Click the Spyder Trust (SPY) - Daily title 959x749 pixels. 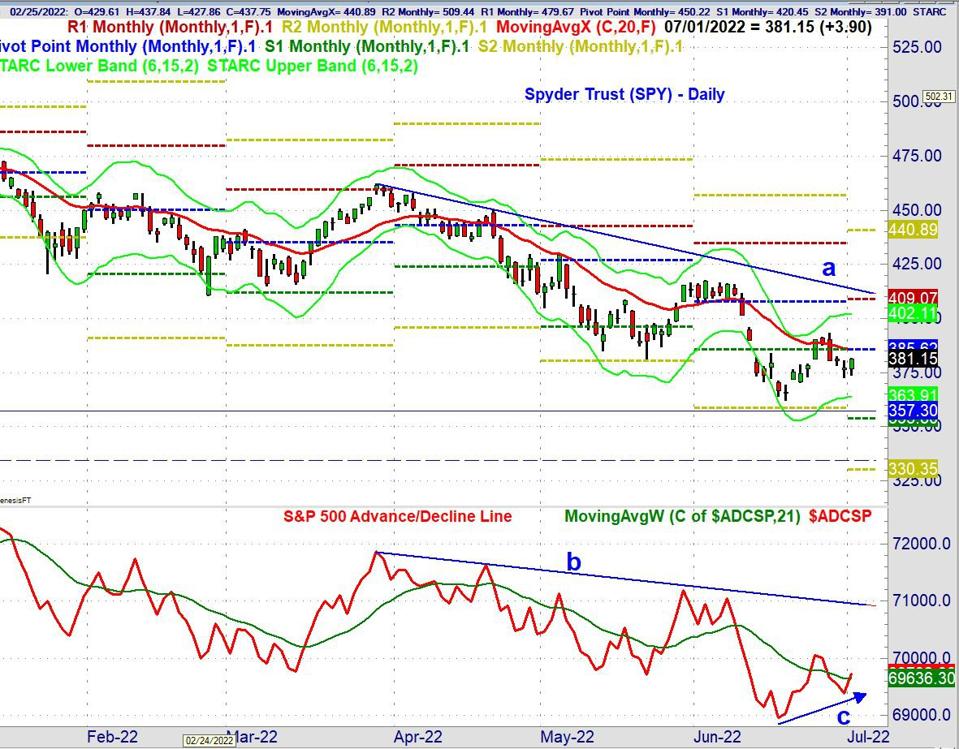(624, 94)
